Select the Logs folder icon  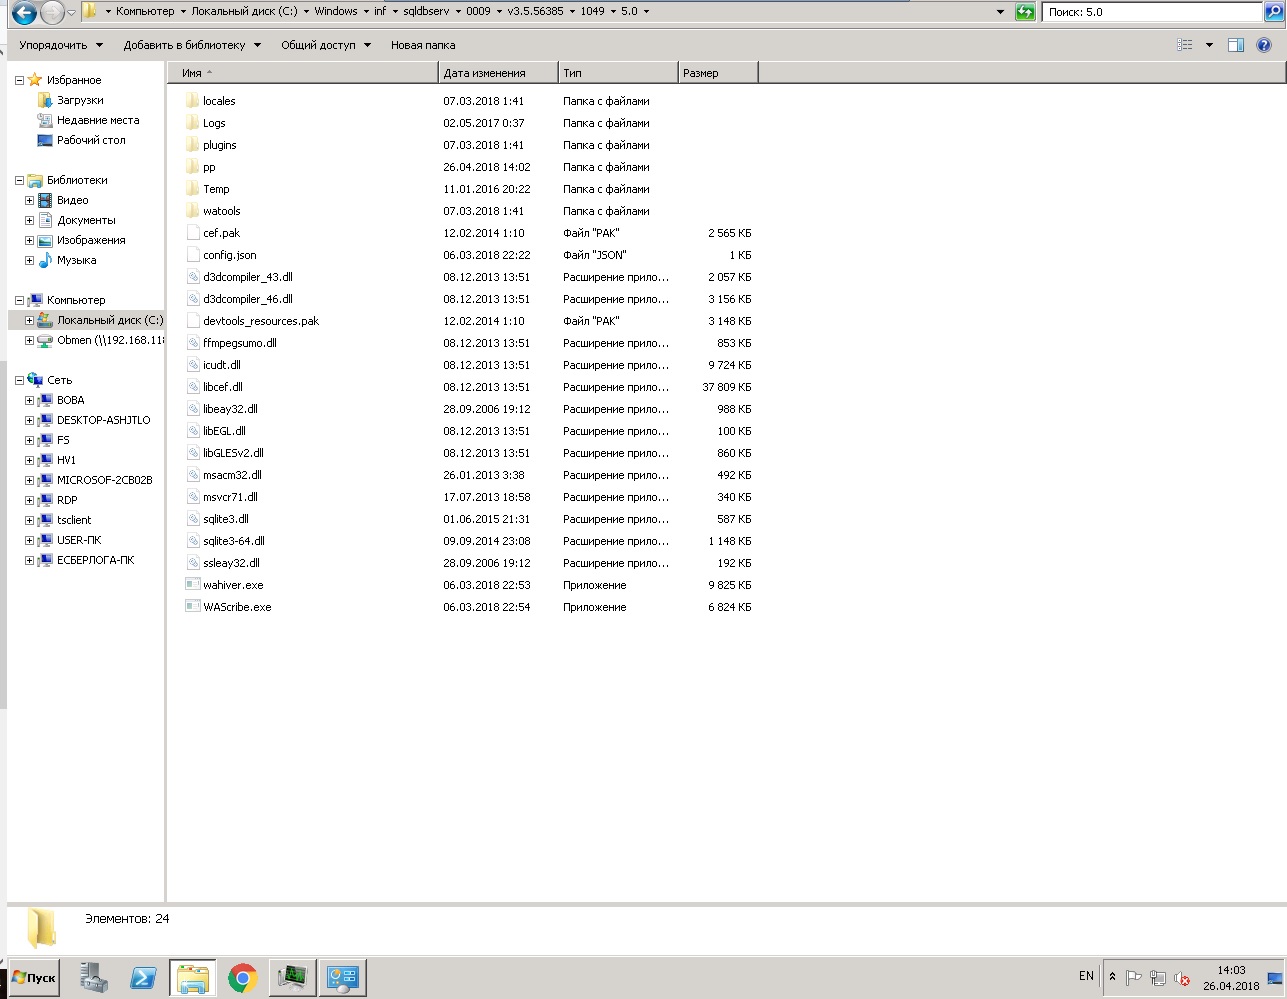click(193, 123)
